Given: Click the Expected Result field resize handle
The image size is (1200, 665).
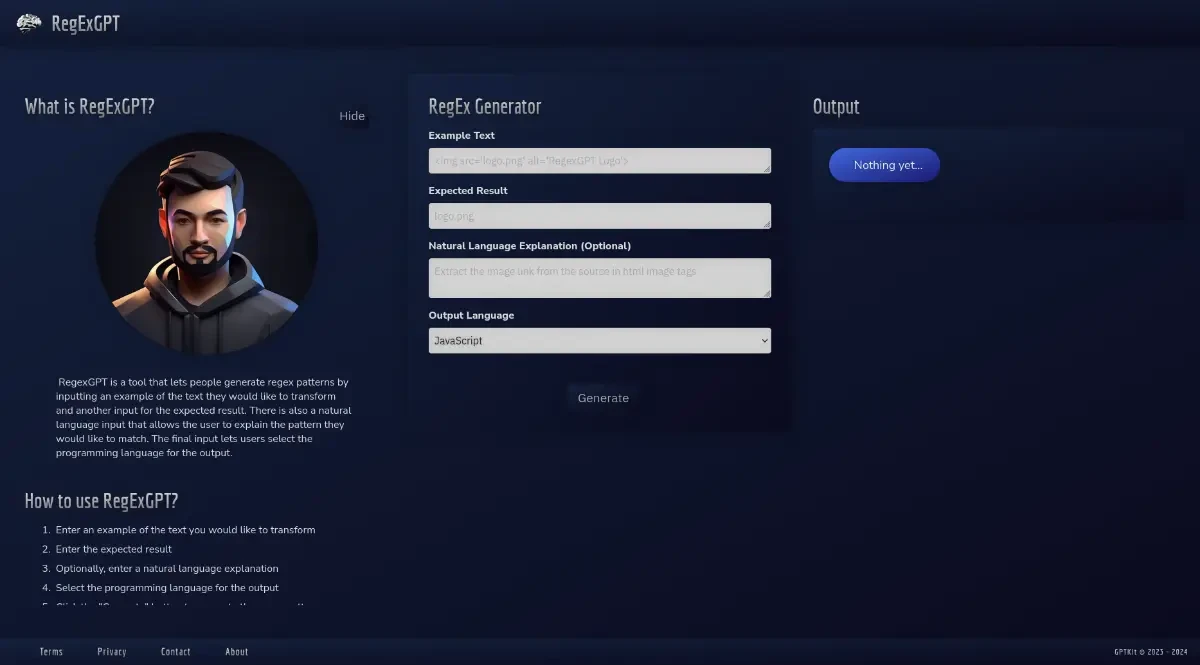Looking at the screenshot, I should click(x=766, y=224).
